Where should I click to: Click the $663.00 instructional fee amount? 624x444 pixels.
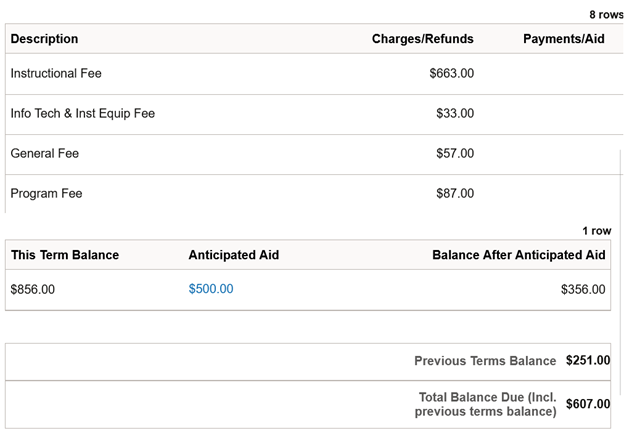click(x=451, y=73)
